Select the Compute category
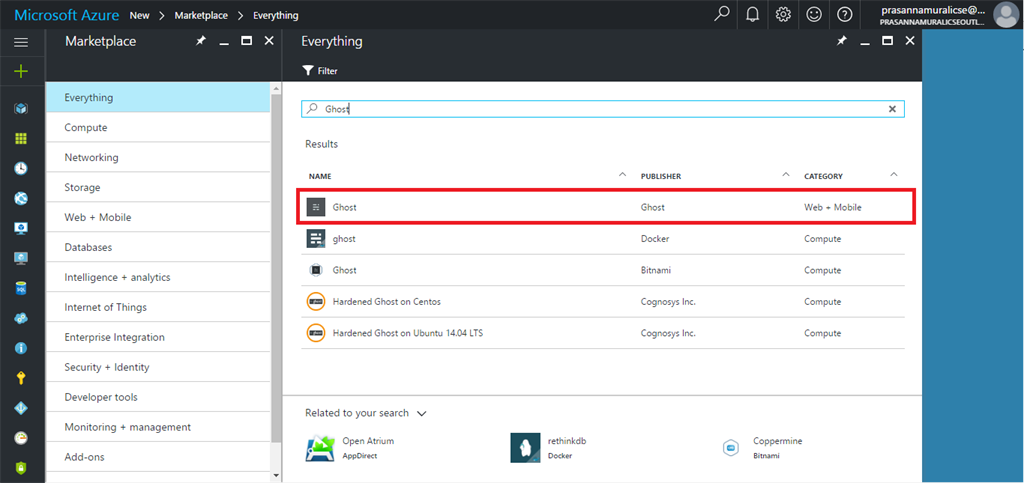 (86, 128)
